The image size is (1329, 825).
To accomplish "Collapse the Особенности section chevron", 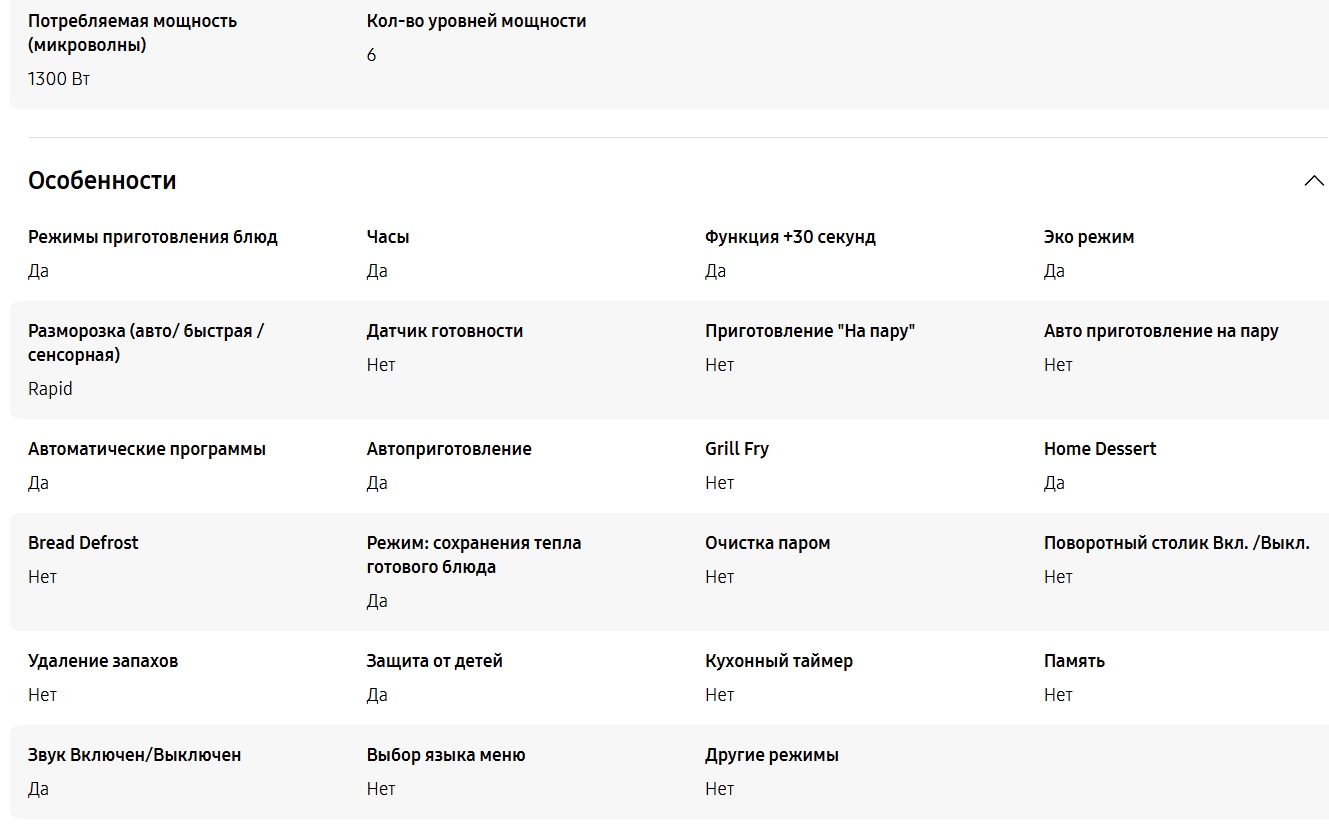I will pyautogui.click(x=1314, y=181).
